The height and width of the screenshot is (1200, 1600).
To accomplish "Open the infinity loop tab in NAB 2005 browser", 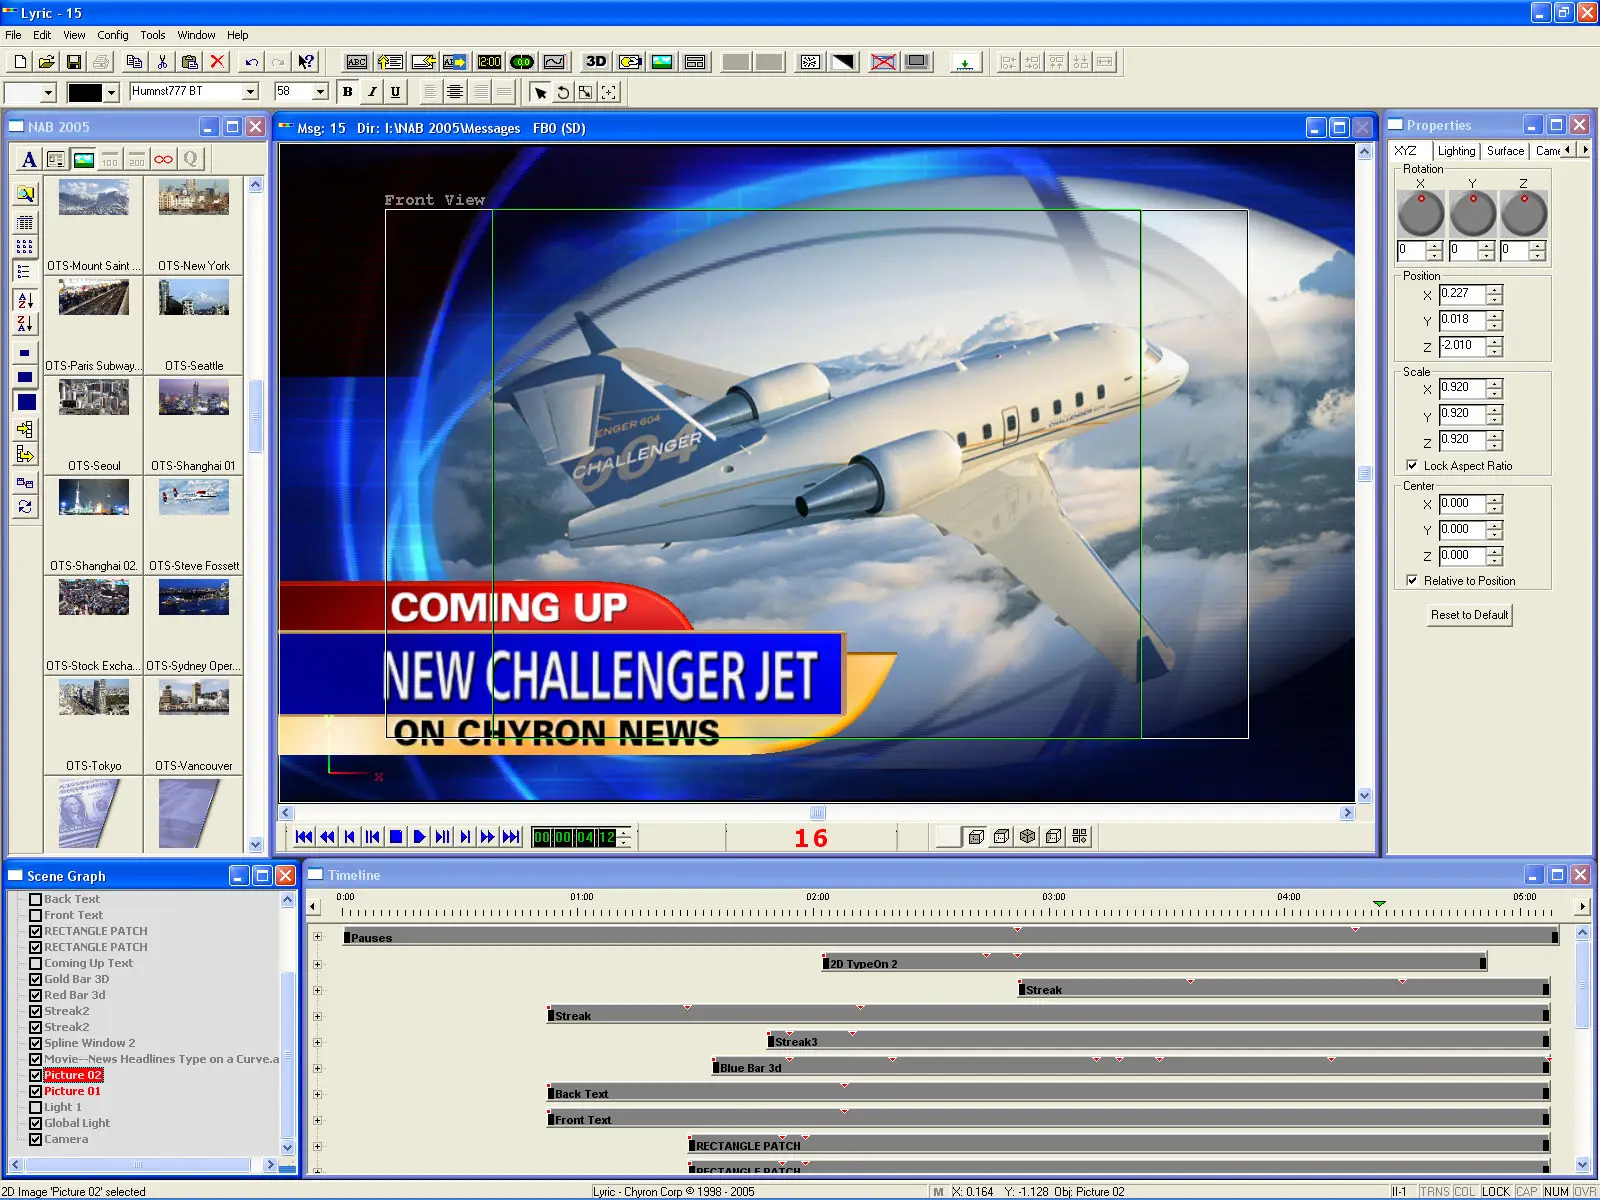I will click(x=164, y=159).
